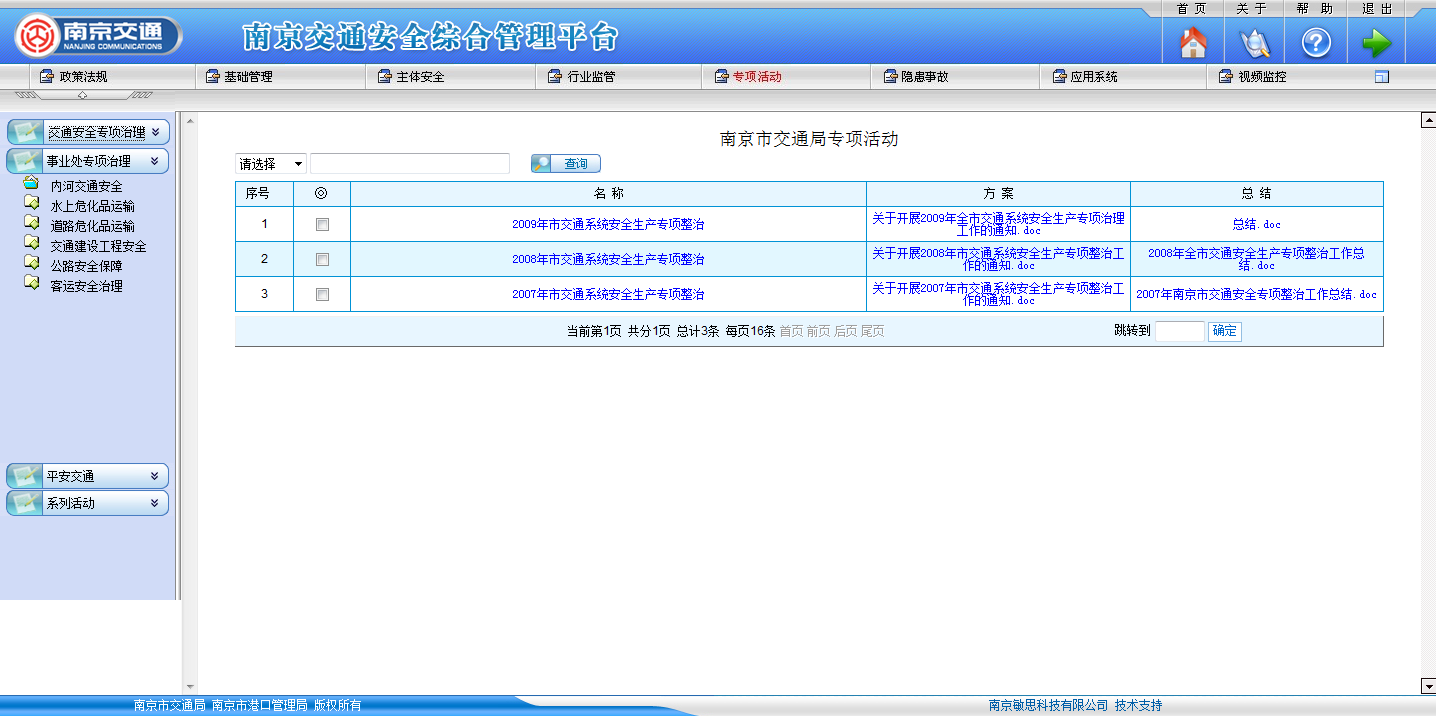Click the 客运安全治理 folder icon
1436x716 pixels.
31,284
